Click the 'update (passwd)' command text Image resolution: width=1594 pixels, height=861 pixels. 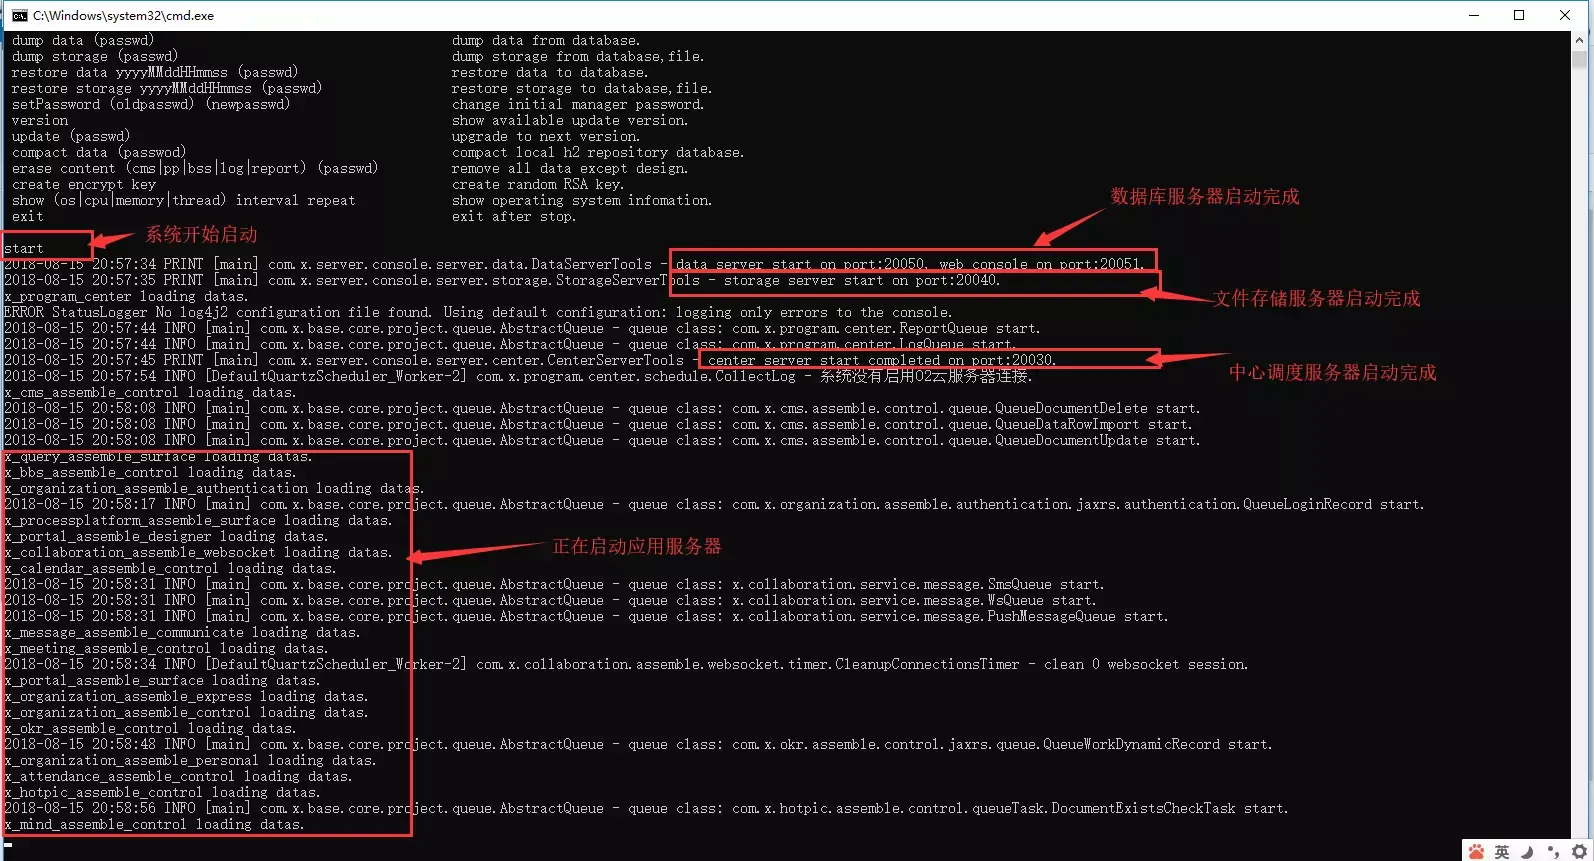71,137
